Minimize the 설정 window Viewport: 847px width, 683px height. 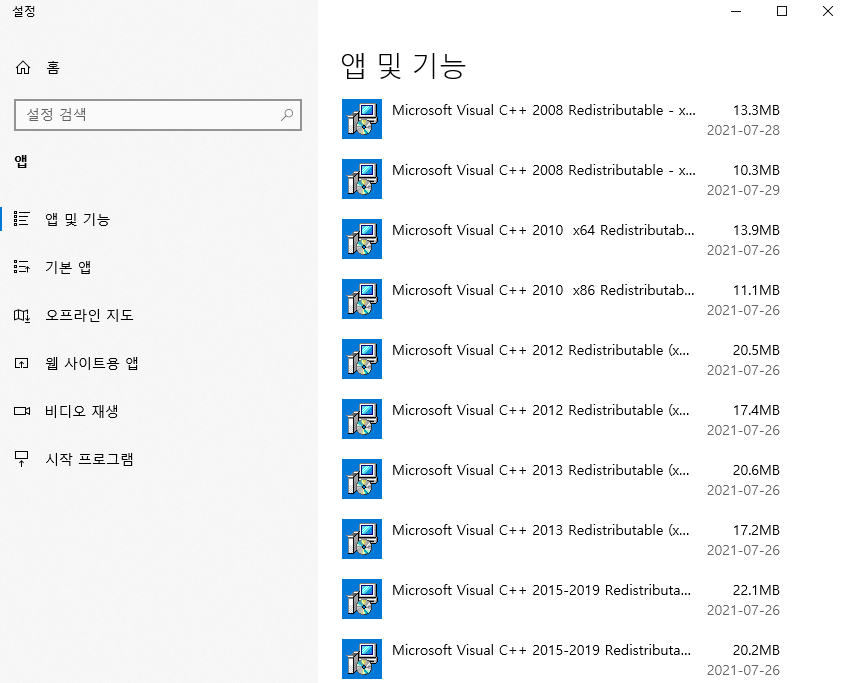(736, 11)
